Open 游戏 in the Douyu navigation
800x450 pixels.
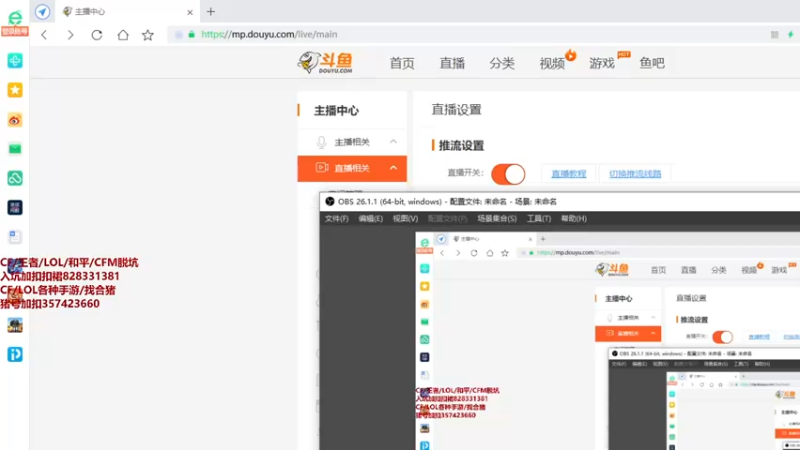(602, 63)
